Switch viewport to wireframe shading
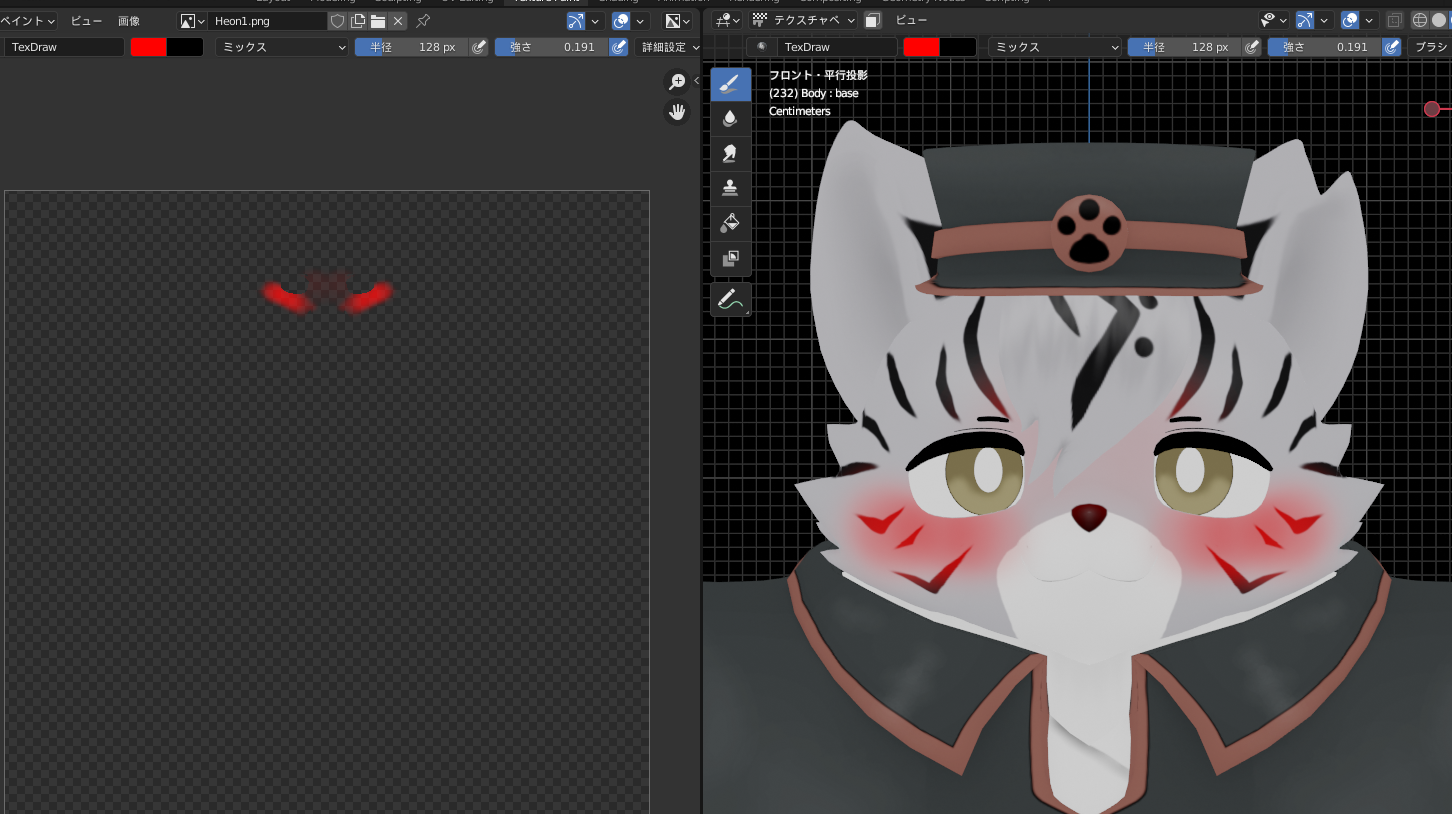This screenshot has height=814, width=1452. [x=1420, y=20]
